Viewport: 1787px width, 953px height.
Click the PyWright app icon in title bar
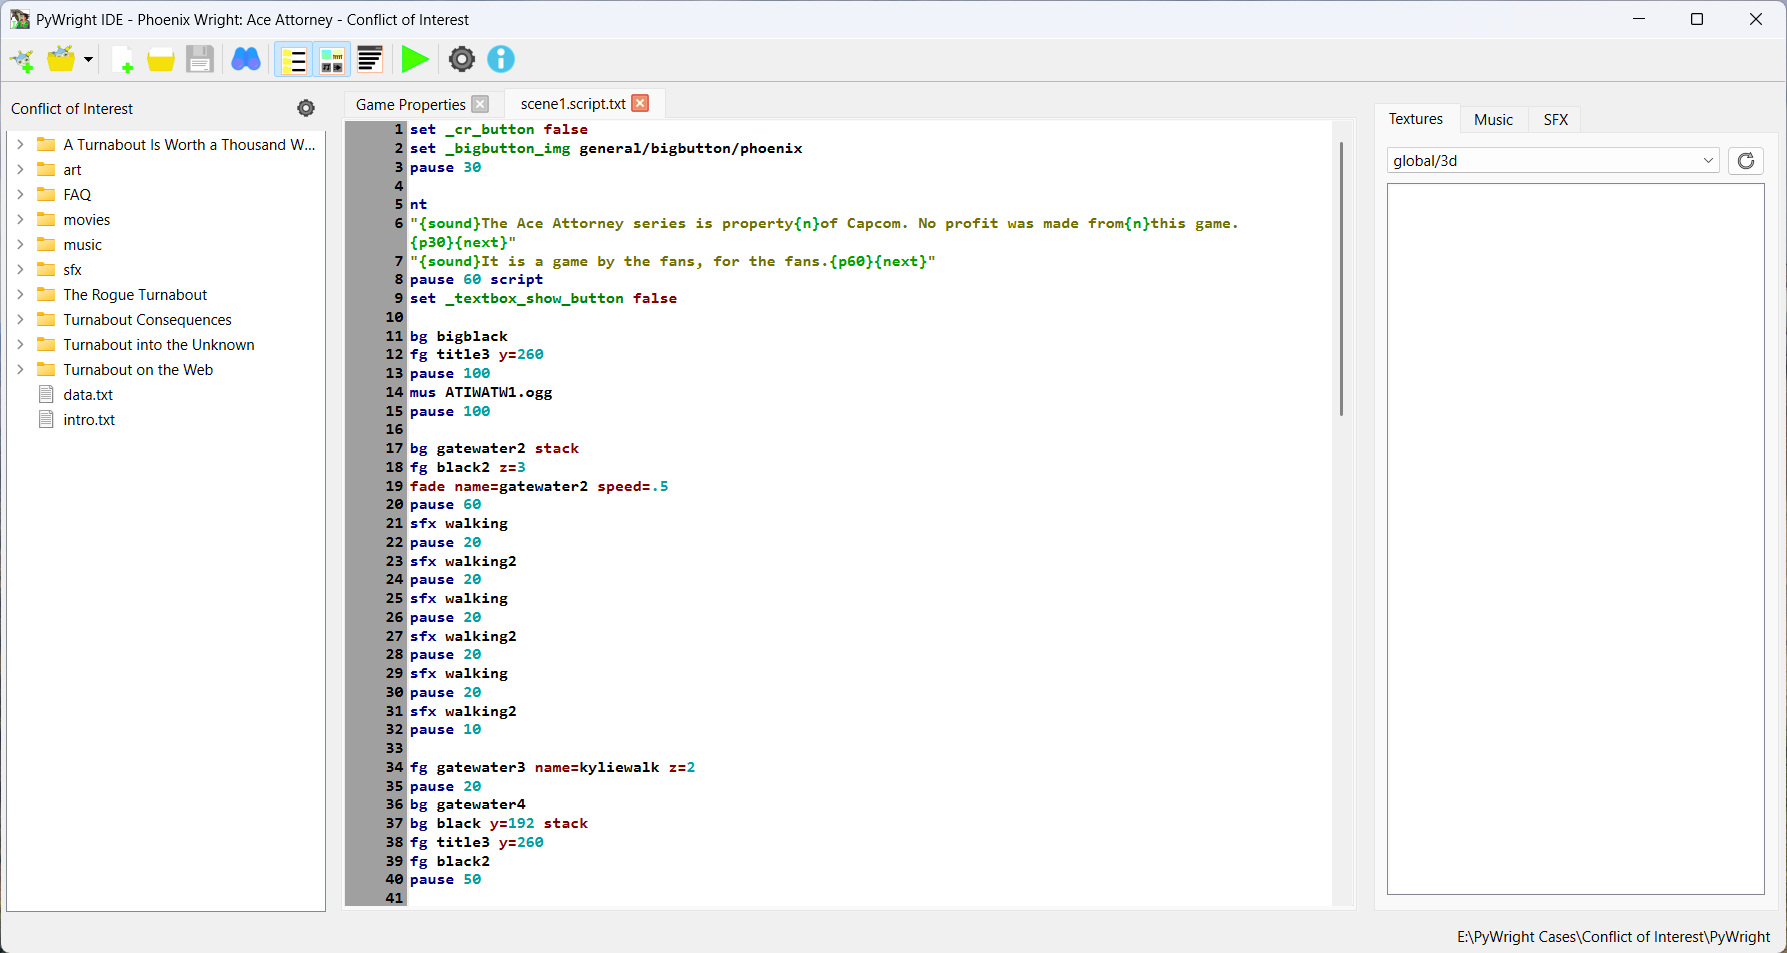click(19, 19)
